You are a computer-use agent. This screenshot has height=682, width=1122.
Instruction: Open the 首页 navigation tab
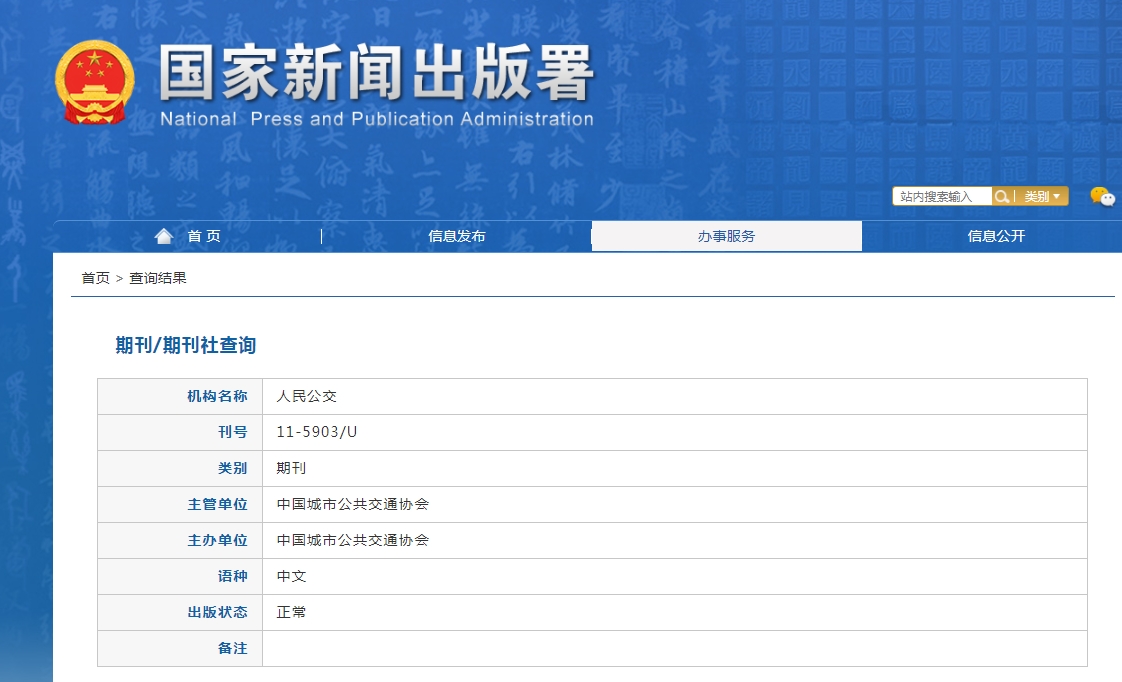click(x=204, y=236)
